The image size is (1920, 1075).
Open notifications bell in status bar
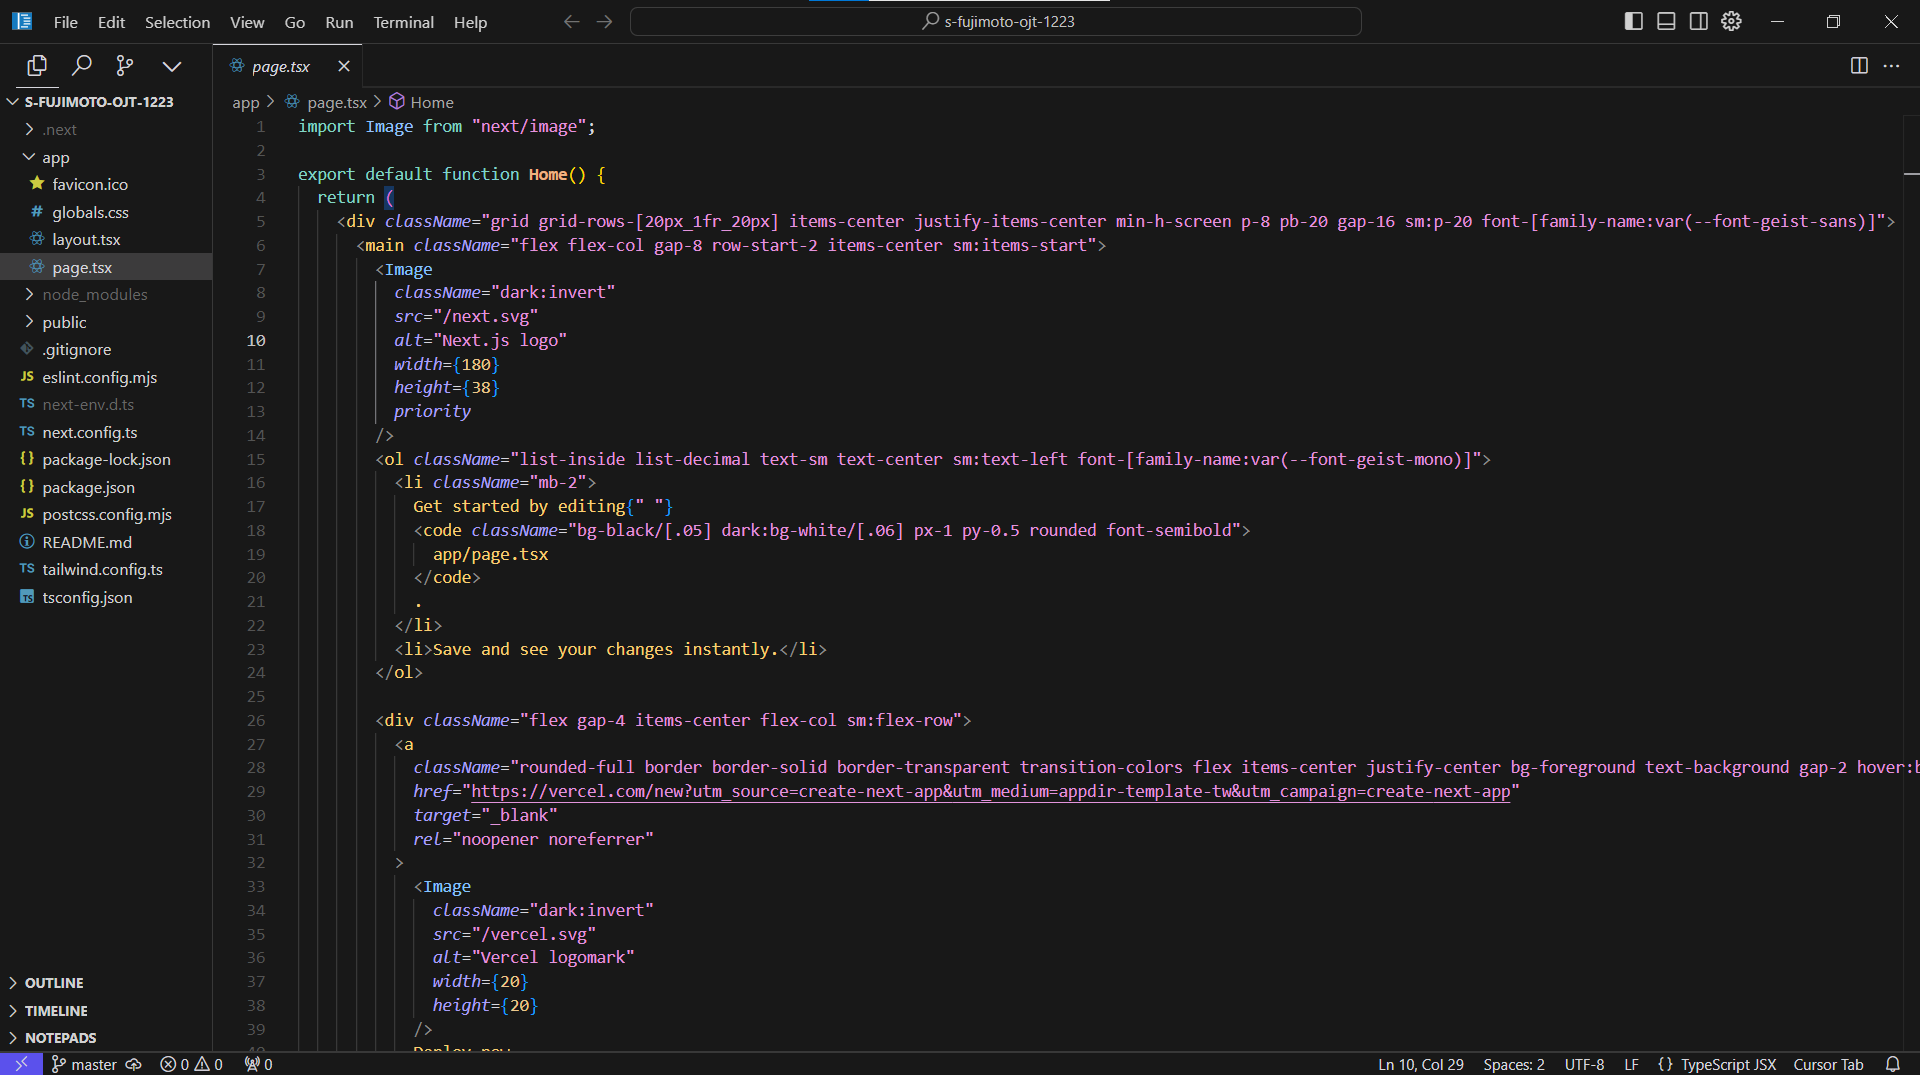(1893, 1065)
